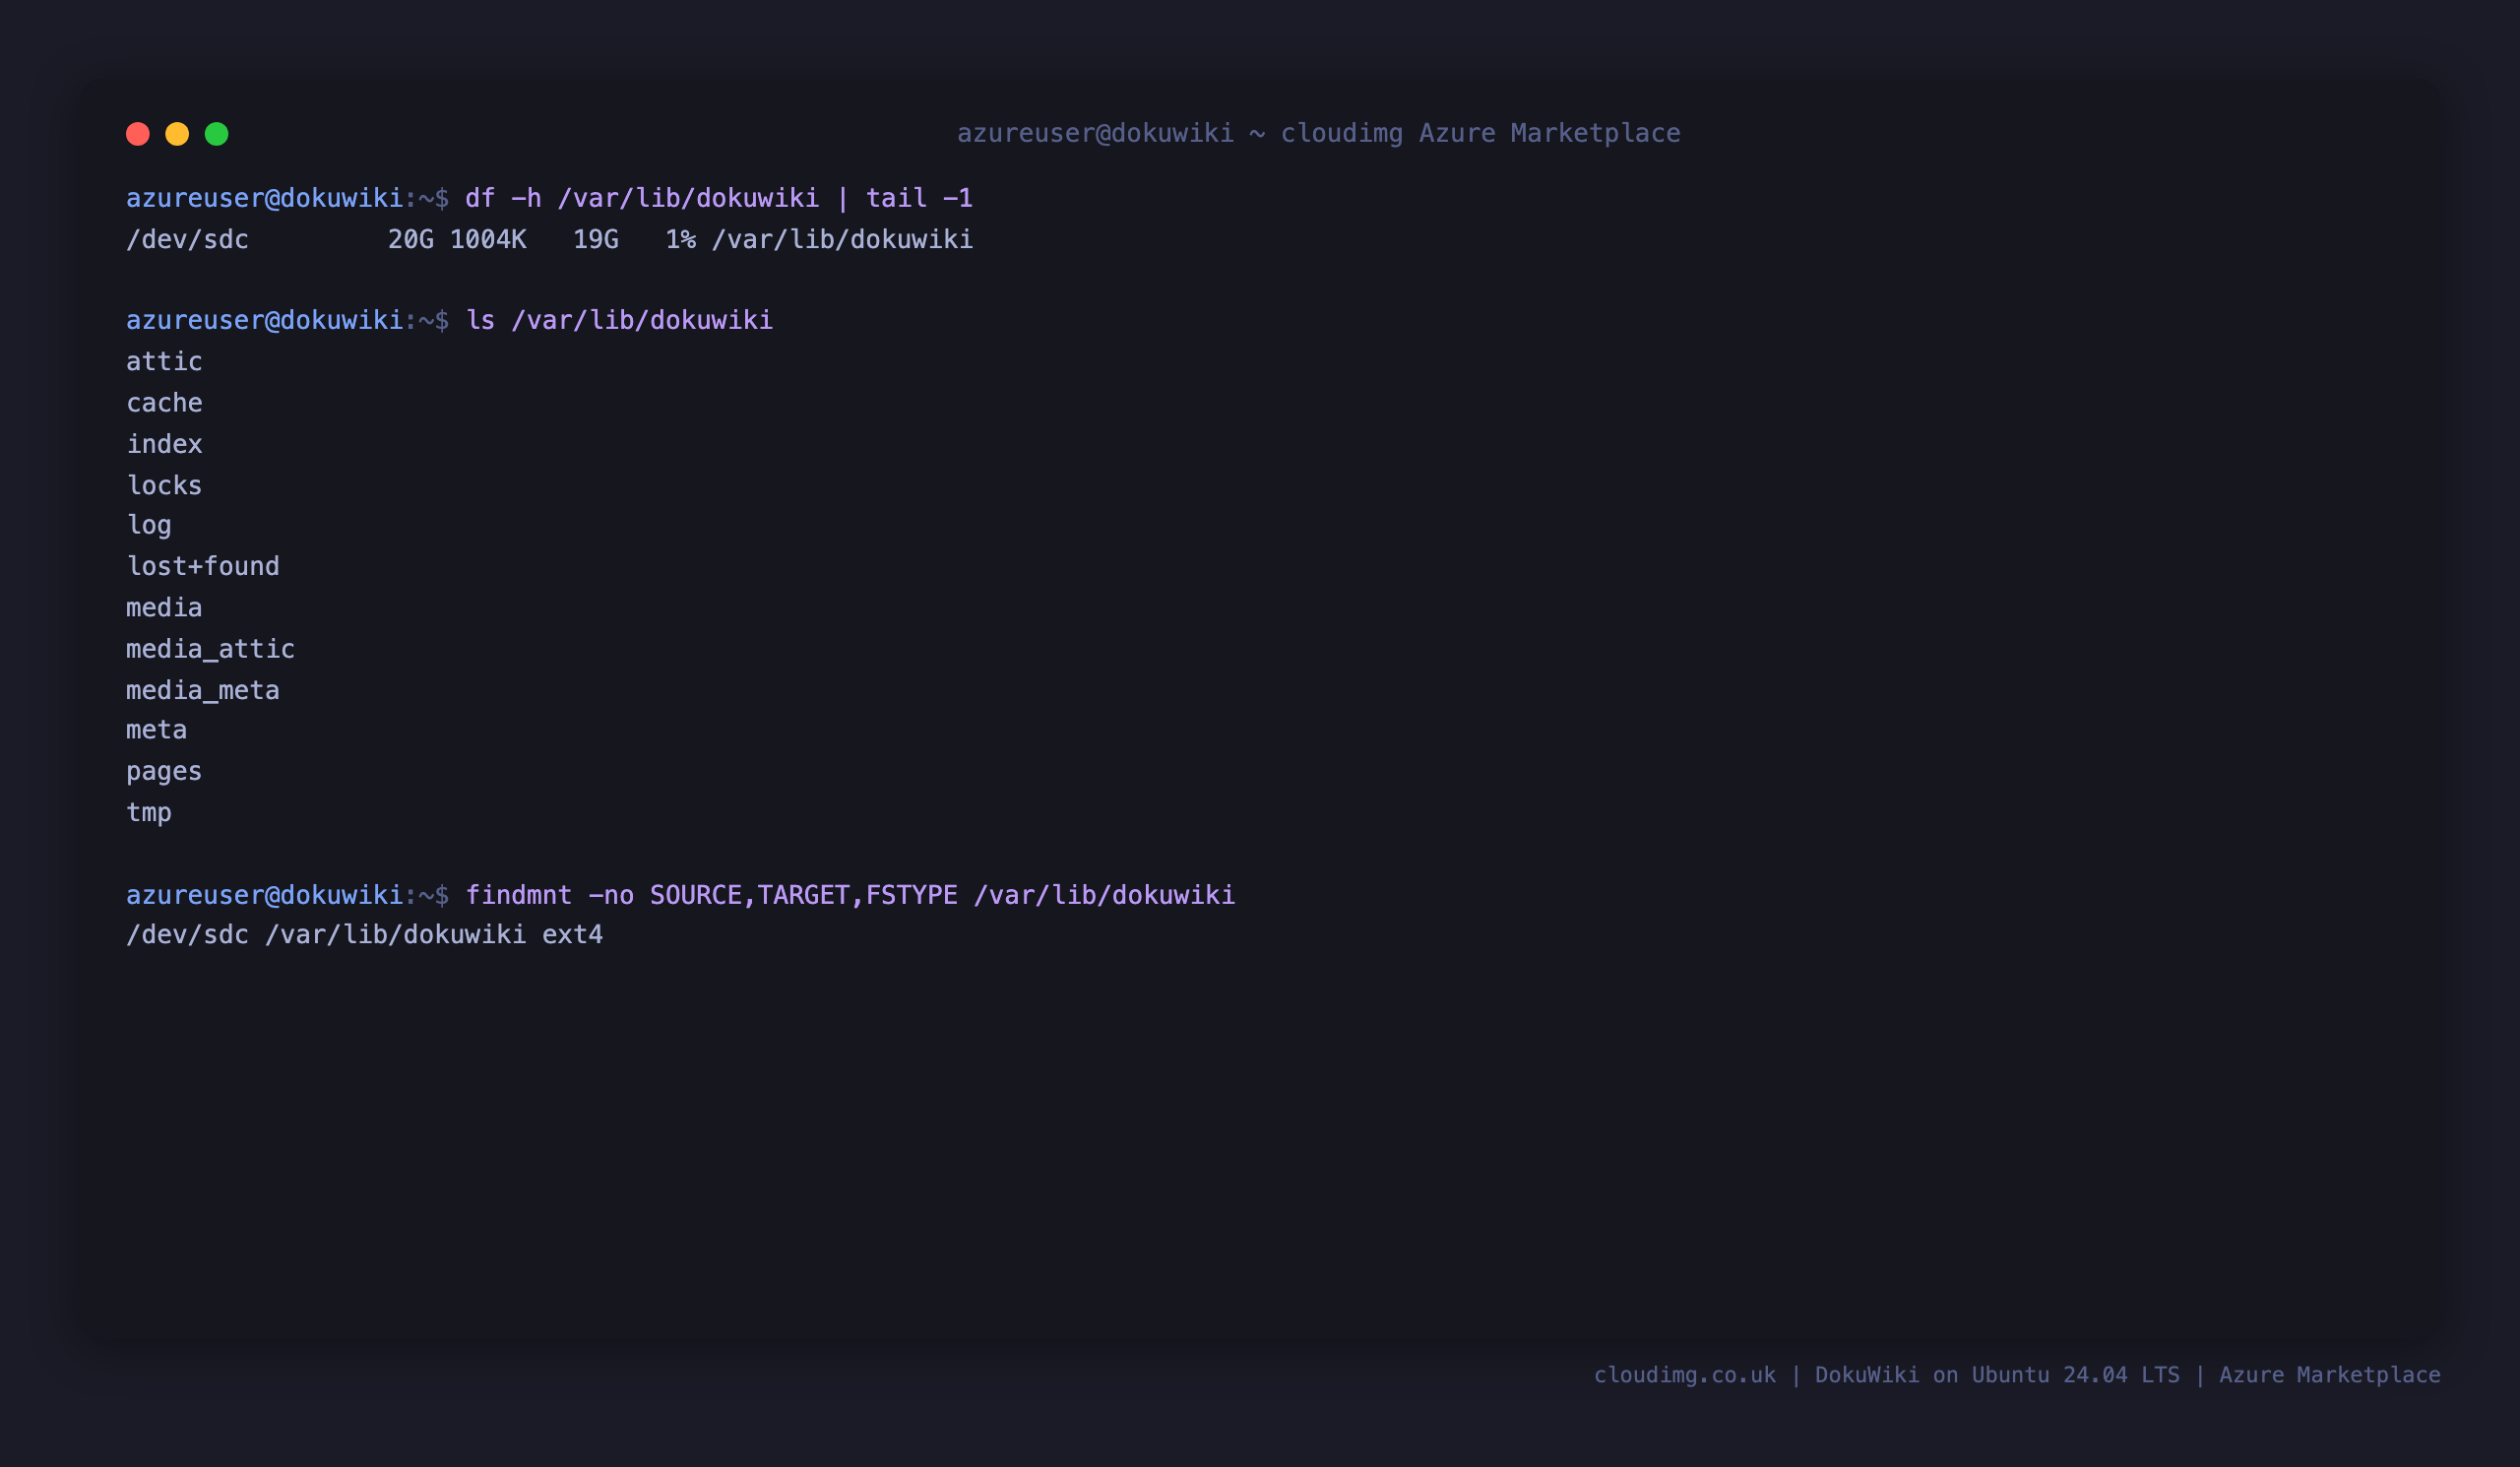Select the 'cache' directory entry

click(164, 403)
